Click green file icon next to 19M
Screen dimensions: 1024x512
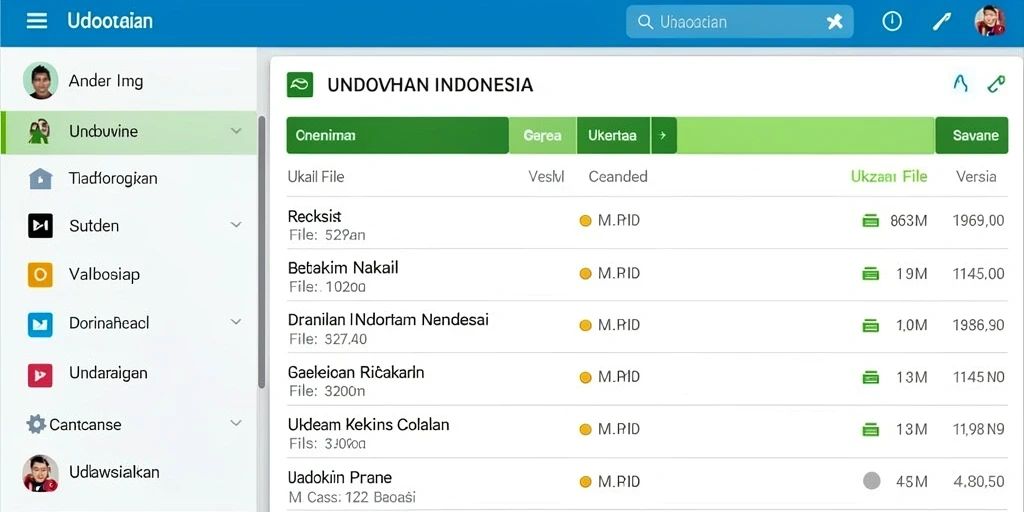(871, 274)
